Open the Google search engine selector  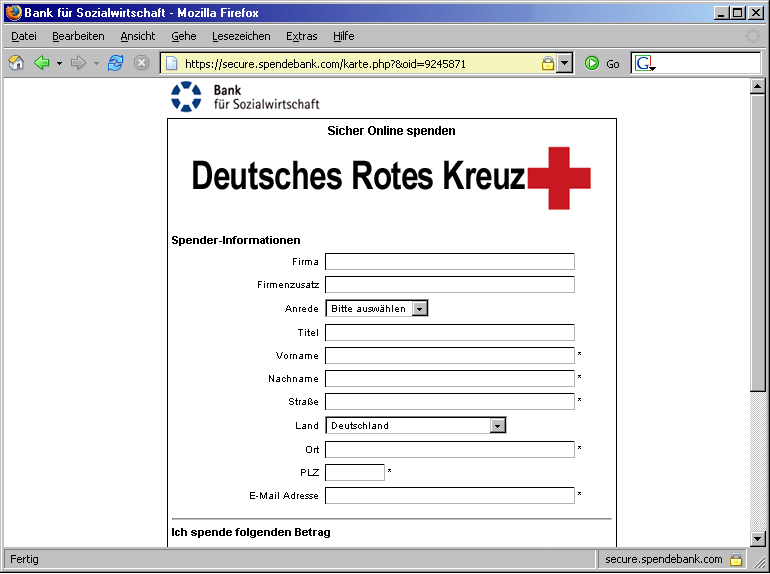click(x=644, y=63)
